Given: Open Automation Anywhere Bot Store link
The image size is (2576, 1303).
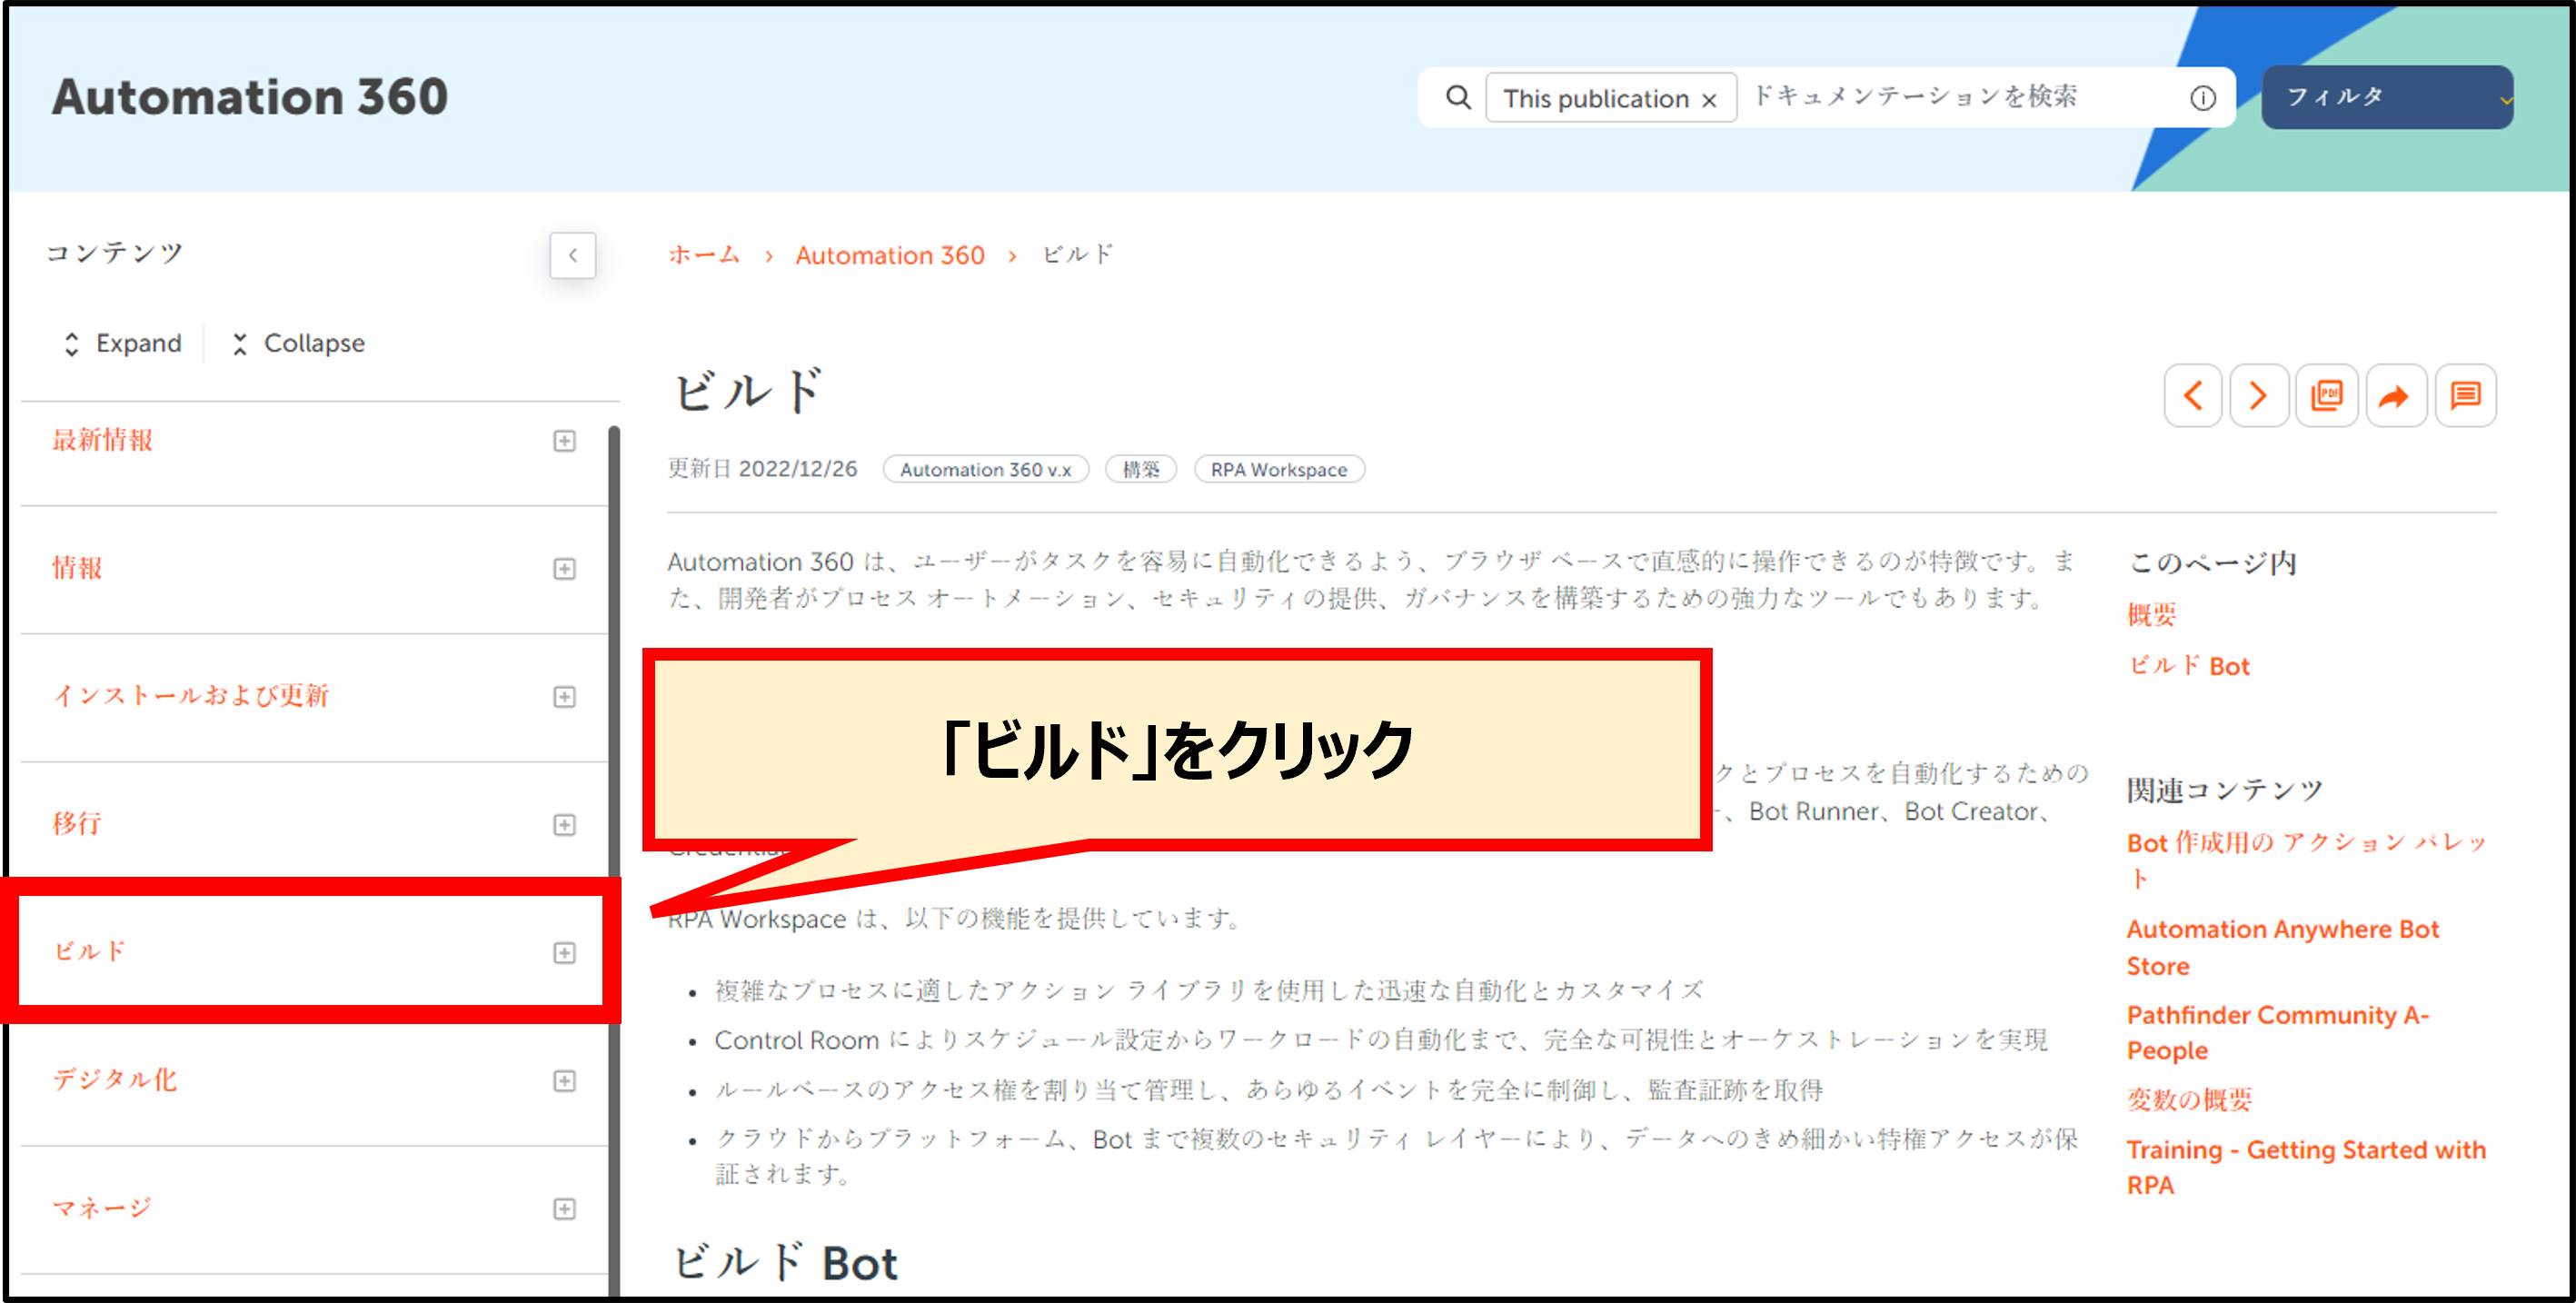Looking at the screenshot, I should (2283, 947).
